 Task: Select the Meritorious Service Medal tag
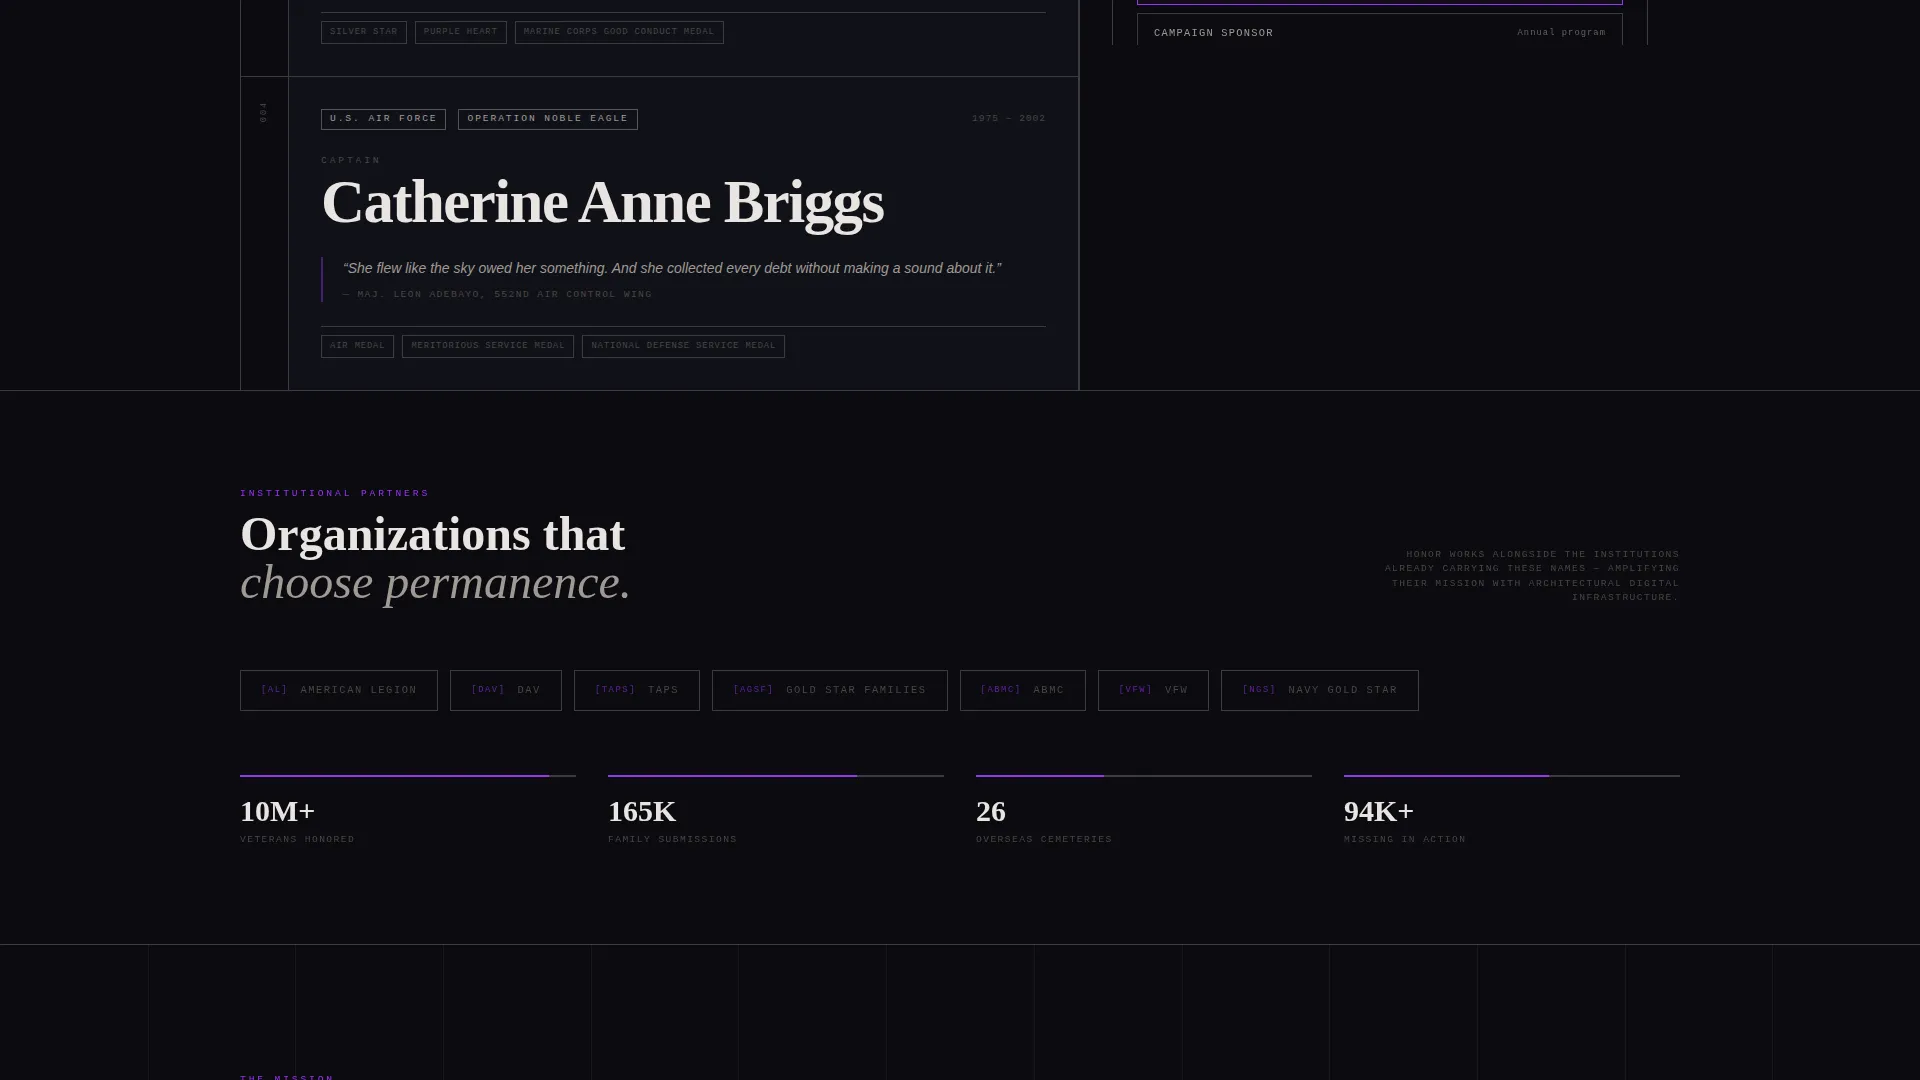pos(488,346)
